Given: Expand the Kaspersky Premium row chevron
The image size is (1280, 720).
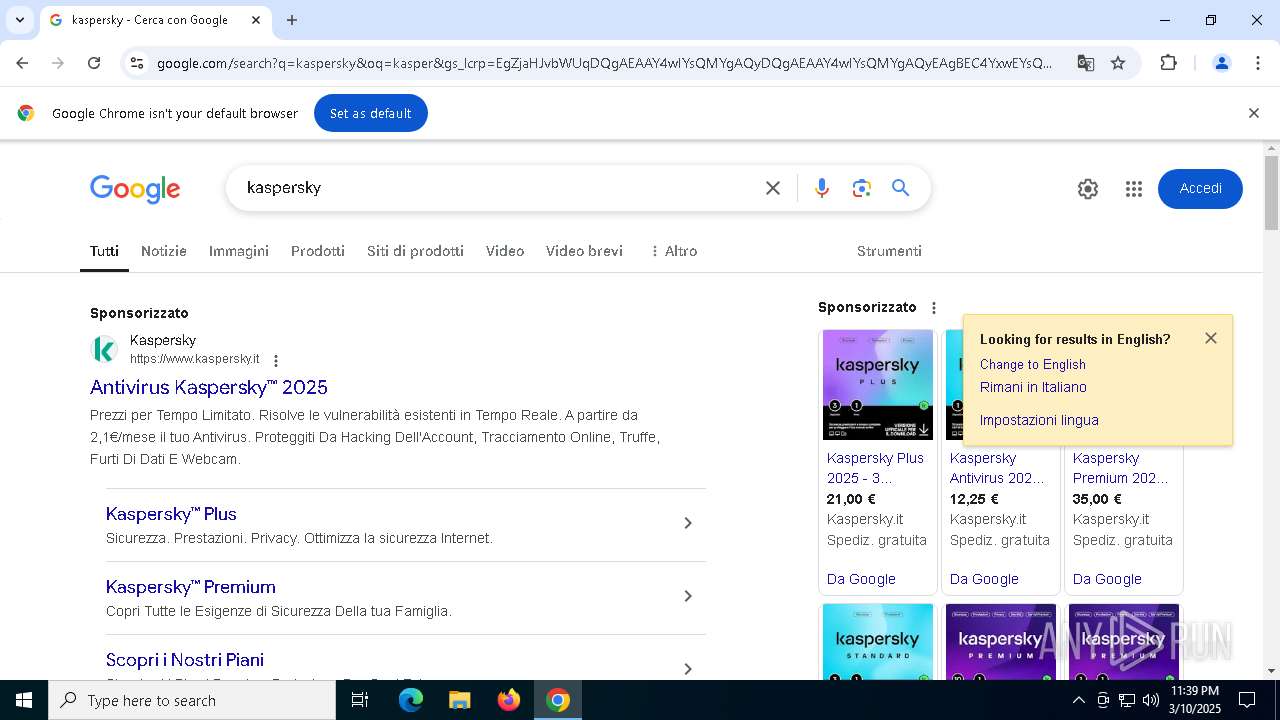Looking at the screenshot, I should point(687,596).
